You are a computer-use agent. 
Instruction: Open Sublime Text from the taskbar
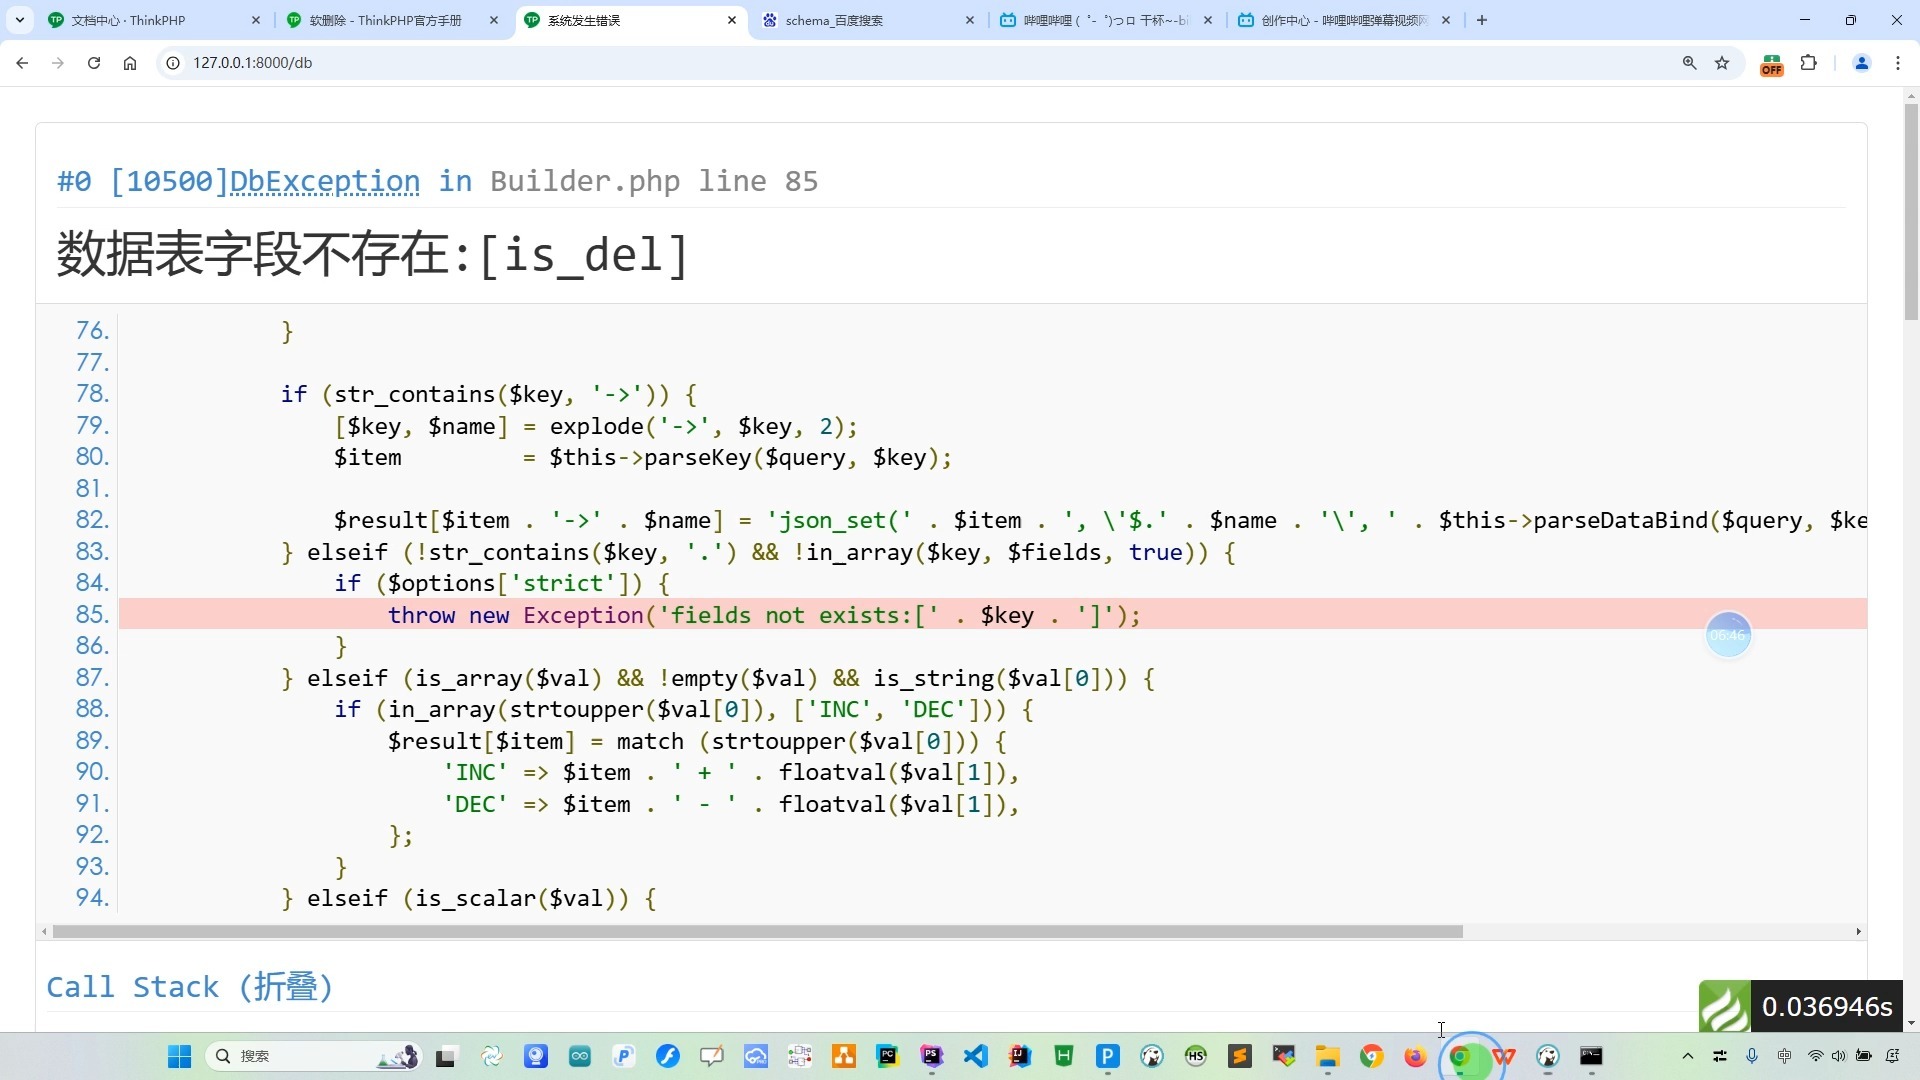(x=1240, y=1056)
